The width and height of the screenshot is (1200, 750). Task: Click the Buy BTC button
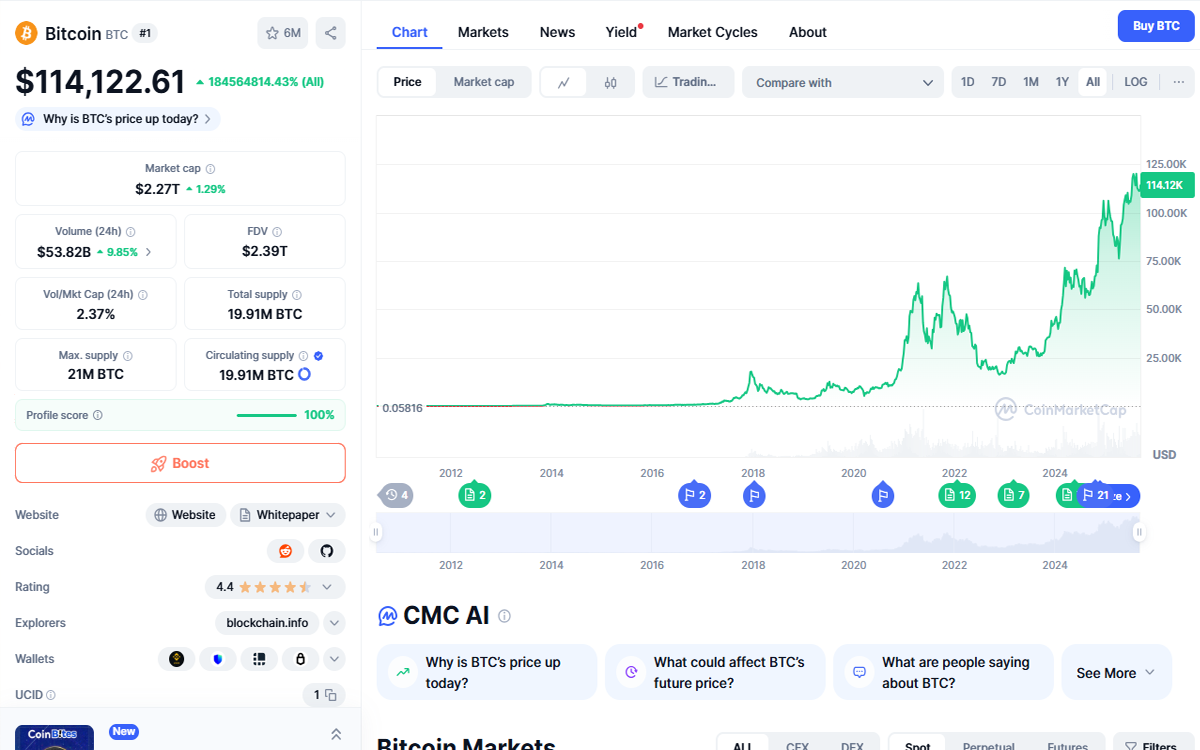pos(1156,26)
